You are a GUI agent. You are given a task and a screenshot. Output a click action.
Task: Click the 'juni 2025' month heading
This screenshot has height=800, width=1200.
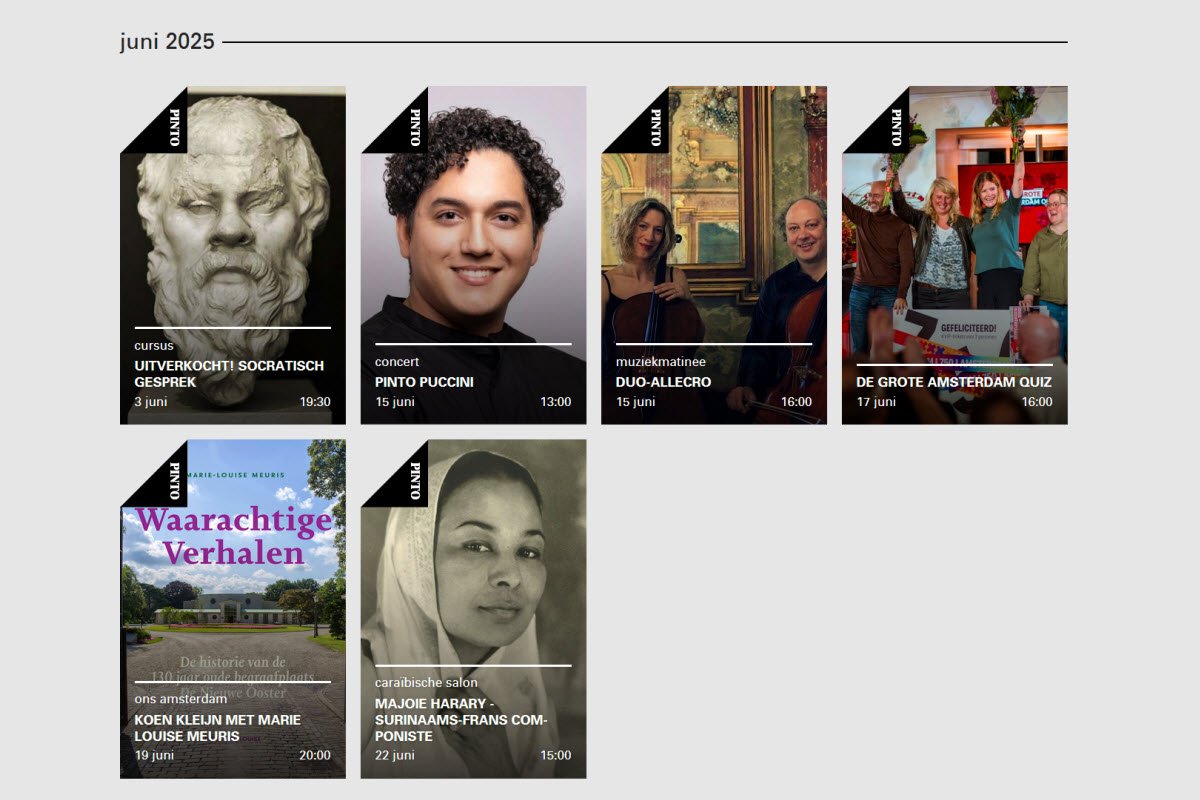point(167,42)
